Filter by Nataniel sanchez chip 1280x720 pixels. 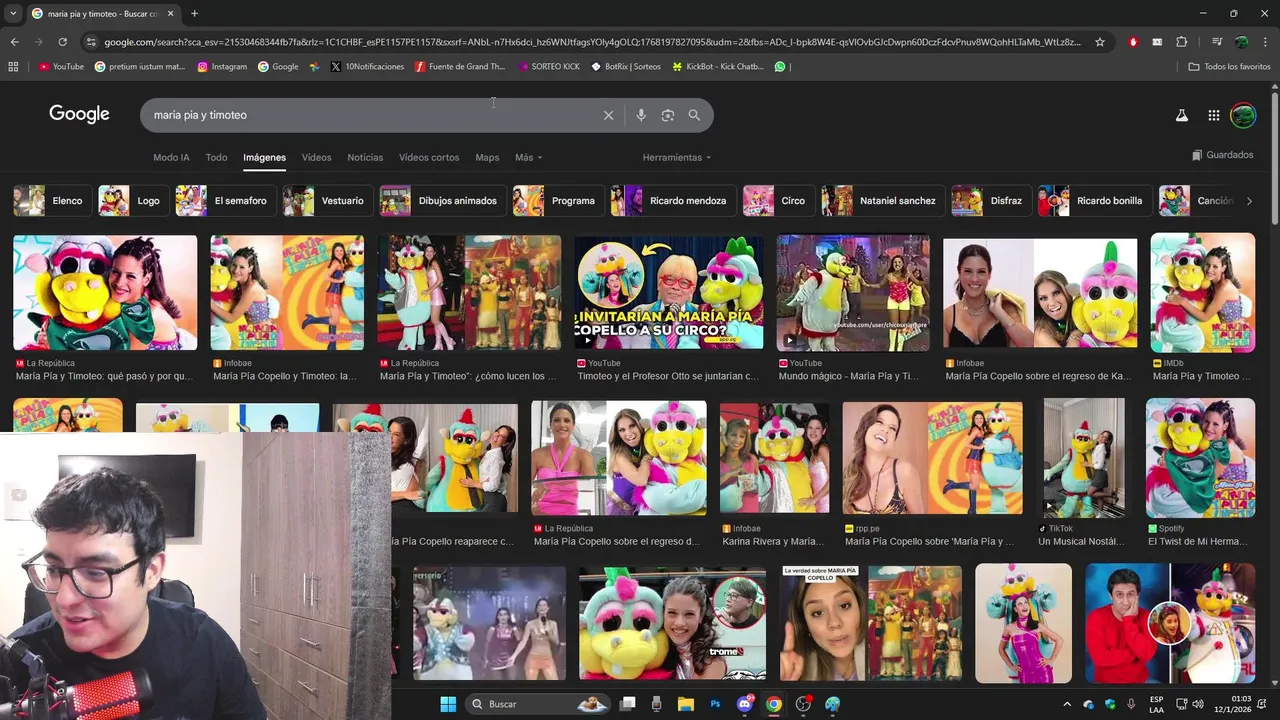point(881,201)
